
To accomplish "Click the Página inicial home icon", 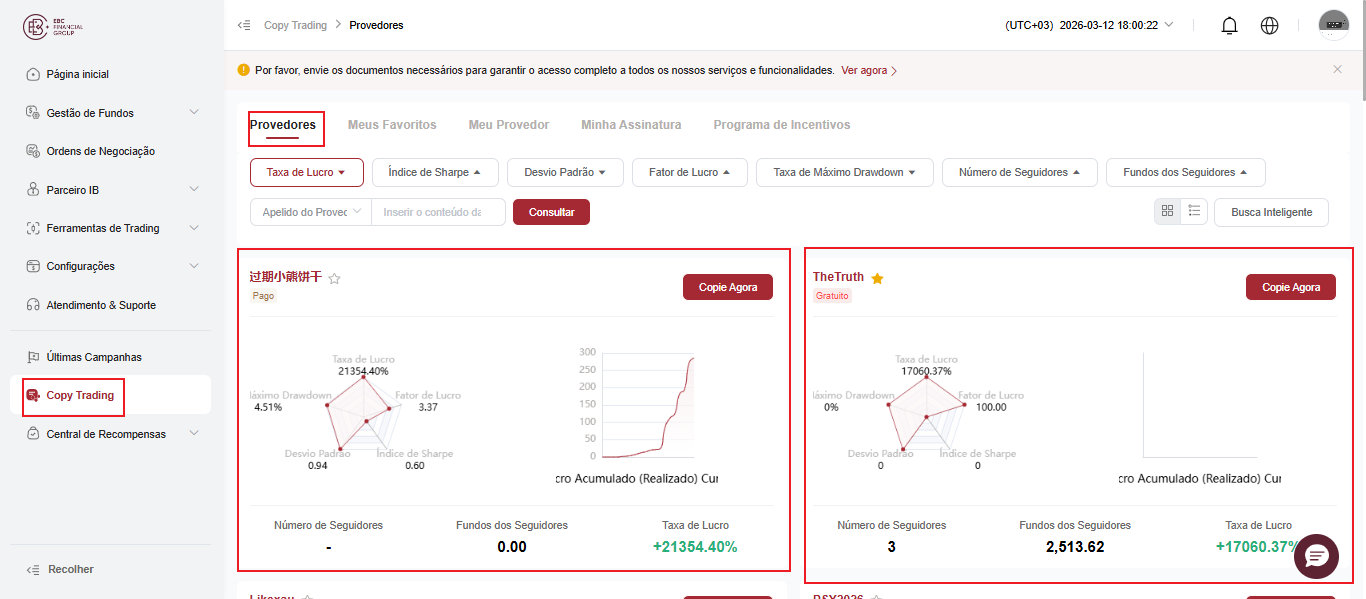I will pyautogui.click(x=33, y=74).
